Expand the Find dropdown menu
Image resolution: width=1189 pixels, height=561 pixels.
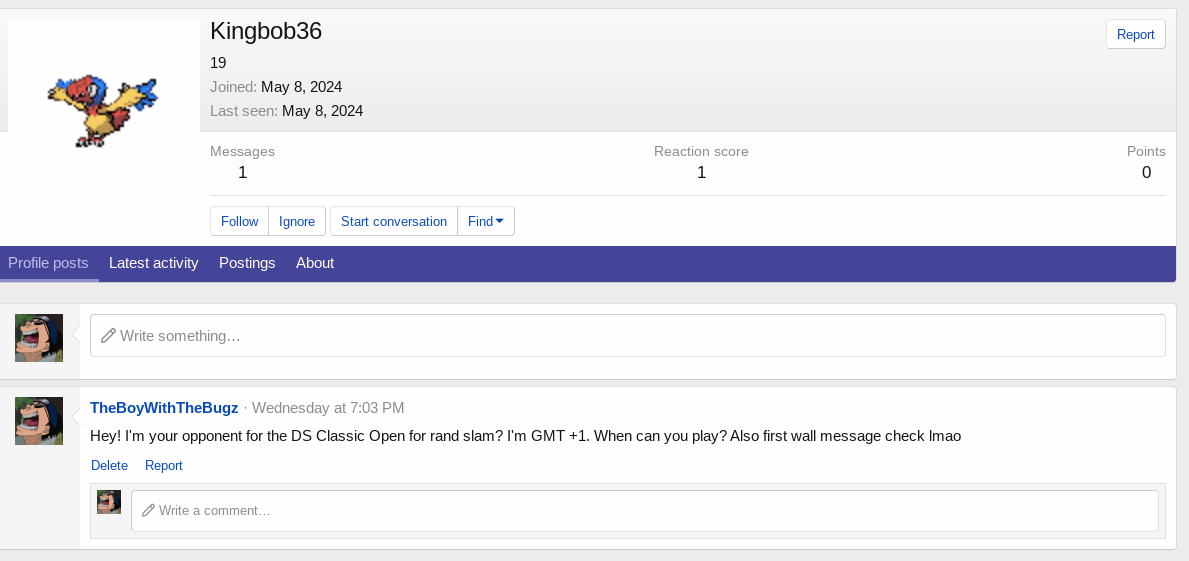[x=486, y=221]
